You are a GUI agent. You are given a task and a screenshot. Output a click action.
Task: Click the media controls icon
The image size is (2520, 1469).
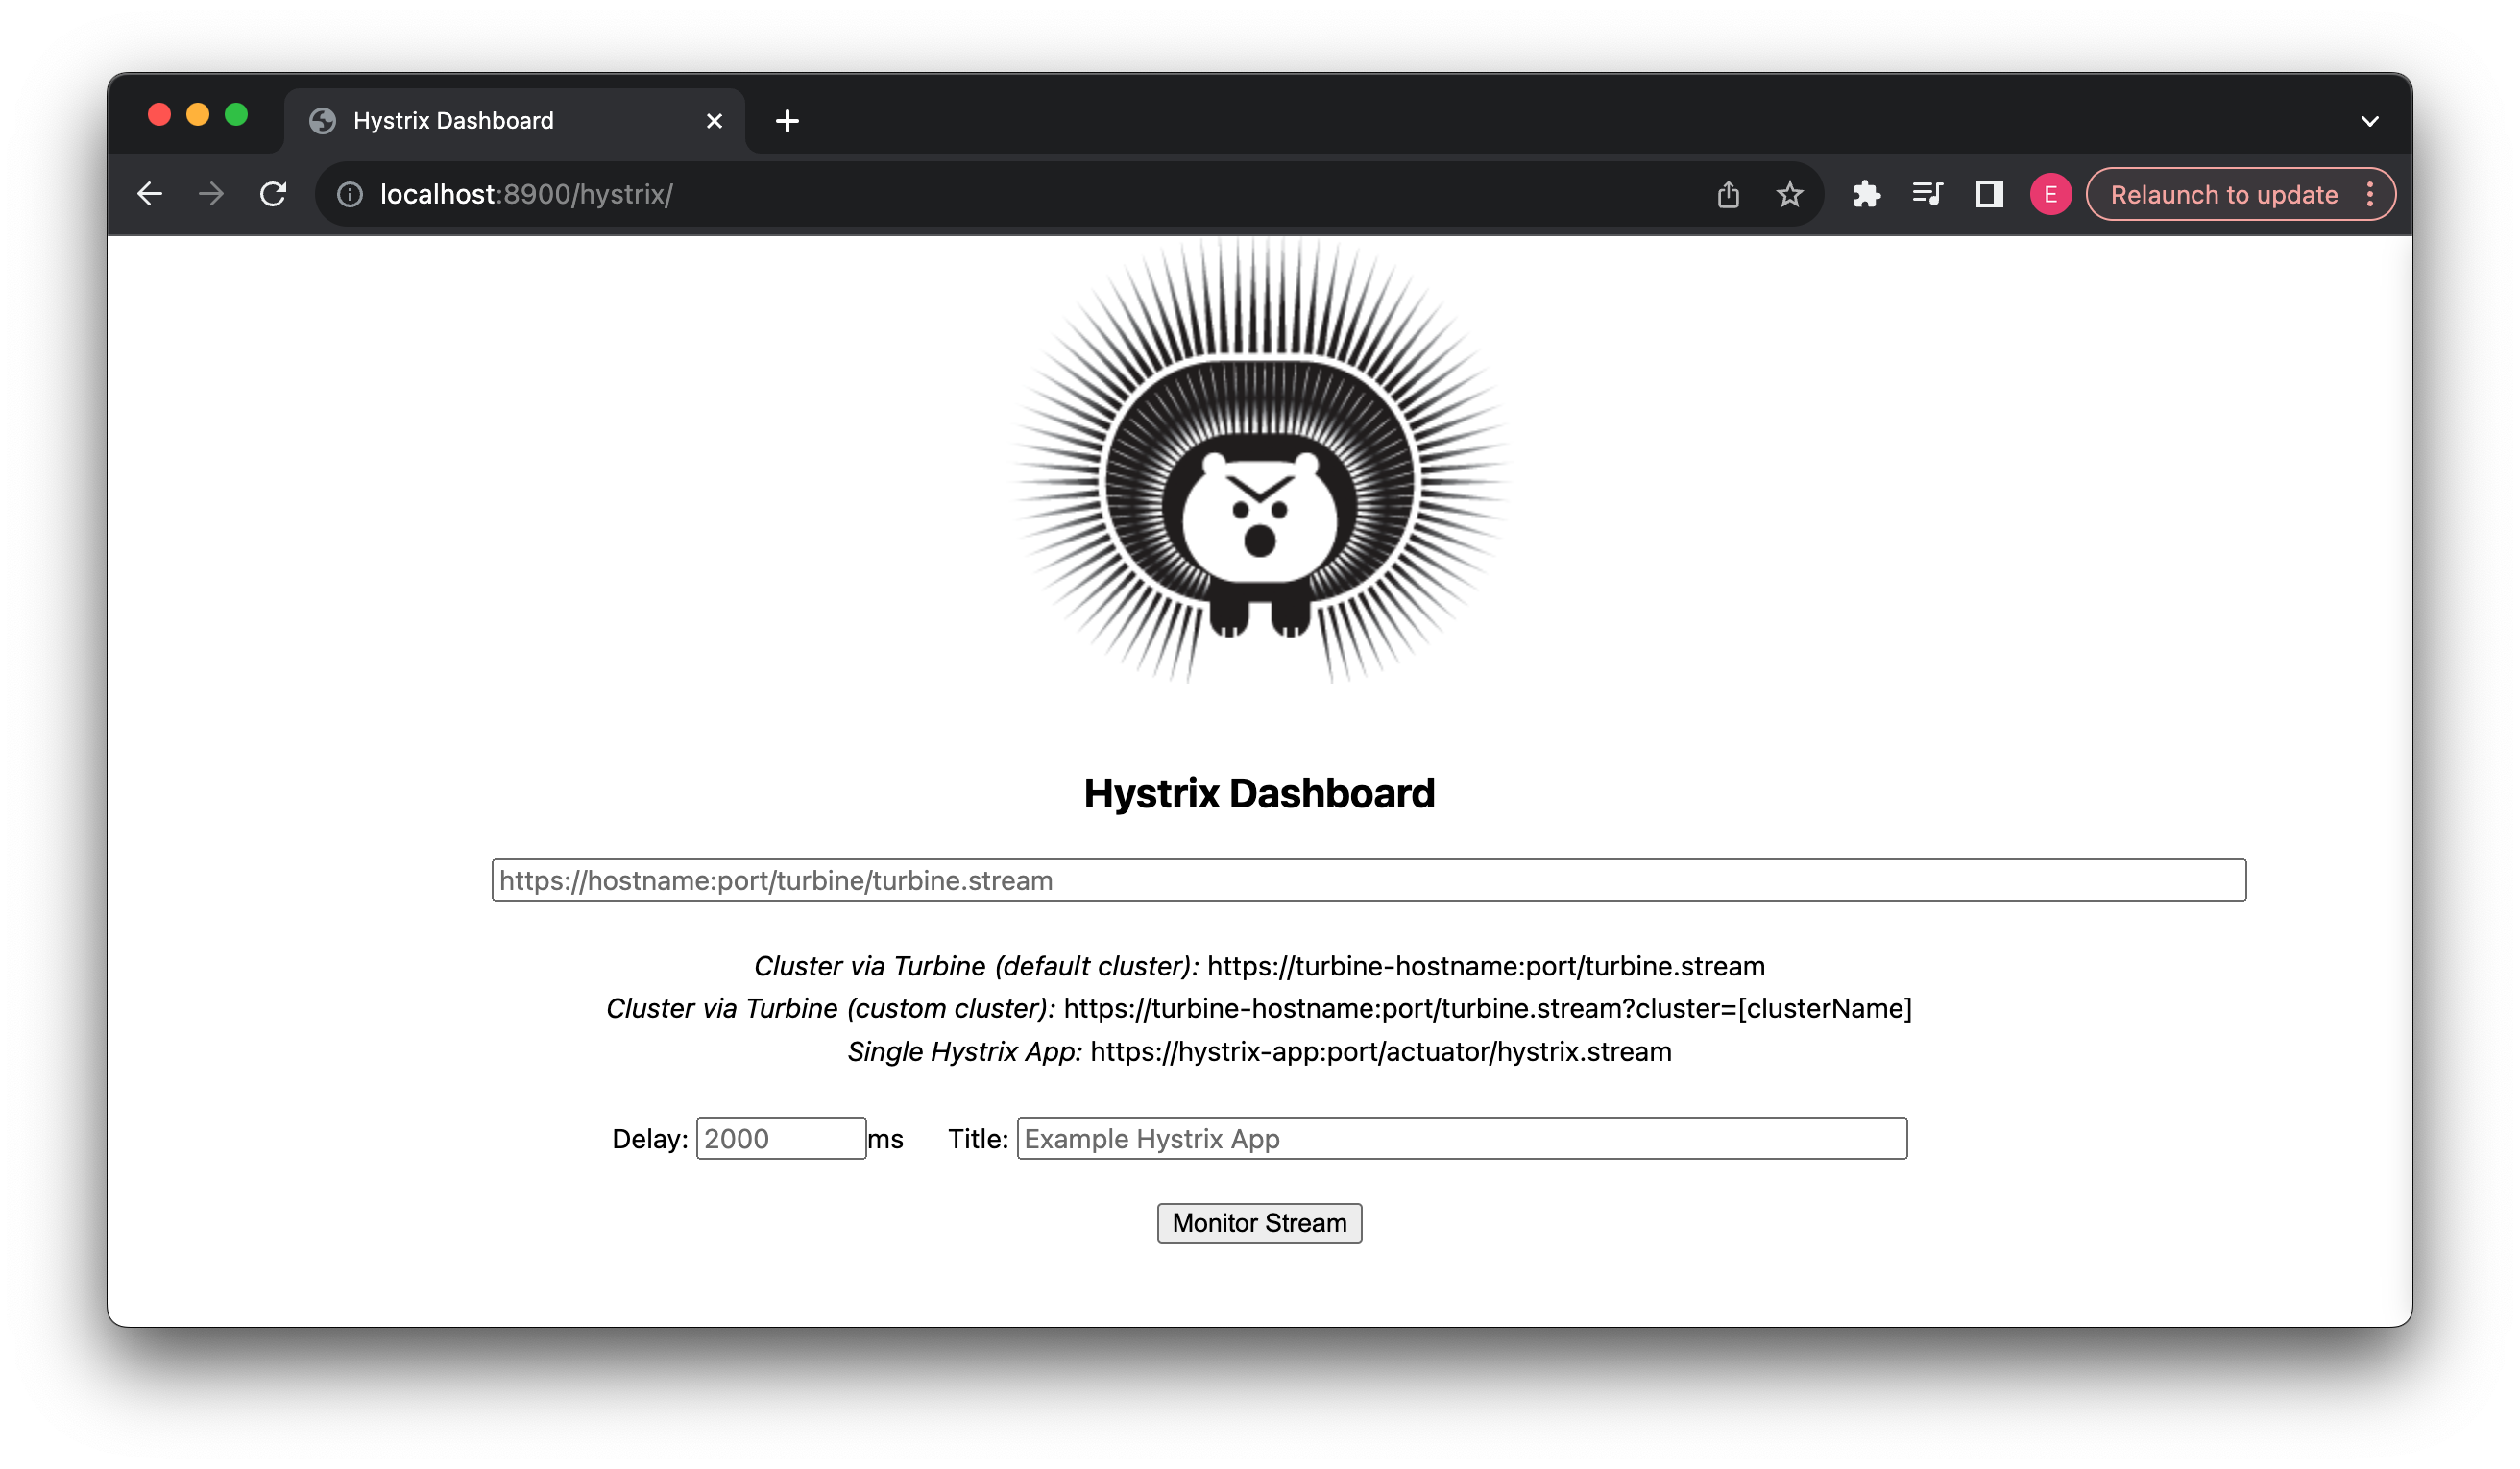tap(1927, 194)
